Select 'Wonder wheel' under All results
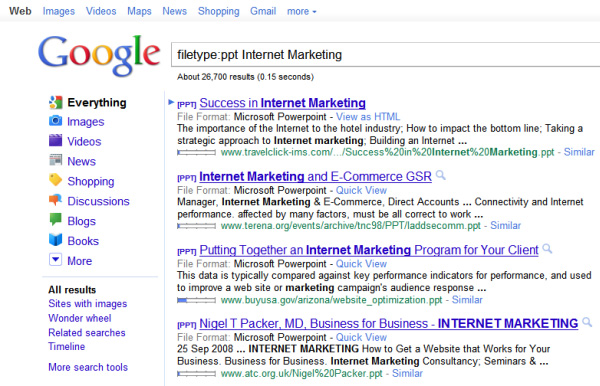The image size is (600, 386). tap(80, 318)
